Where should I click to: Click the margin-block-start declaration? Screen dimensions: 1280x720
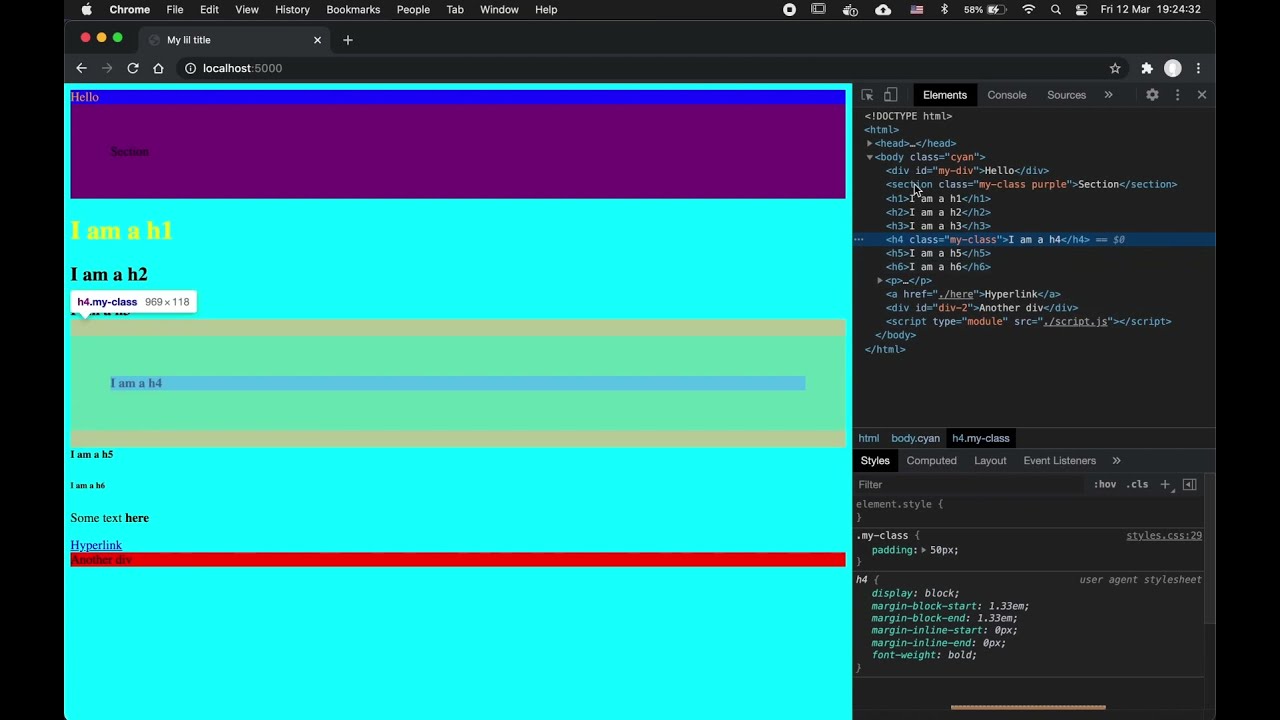950,606
